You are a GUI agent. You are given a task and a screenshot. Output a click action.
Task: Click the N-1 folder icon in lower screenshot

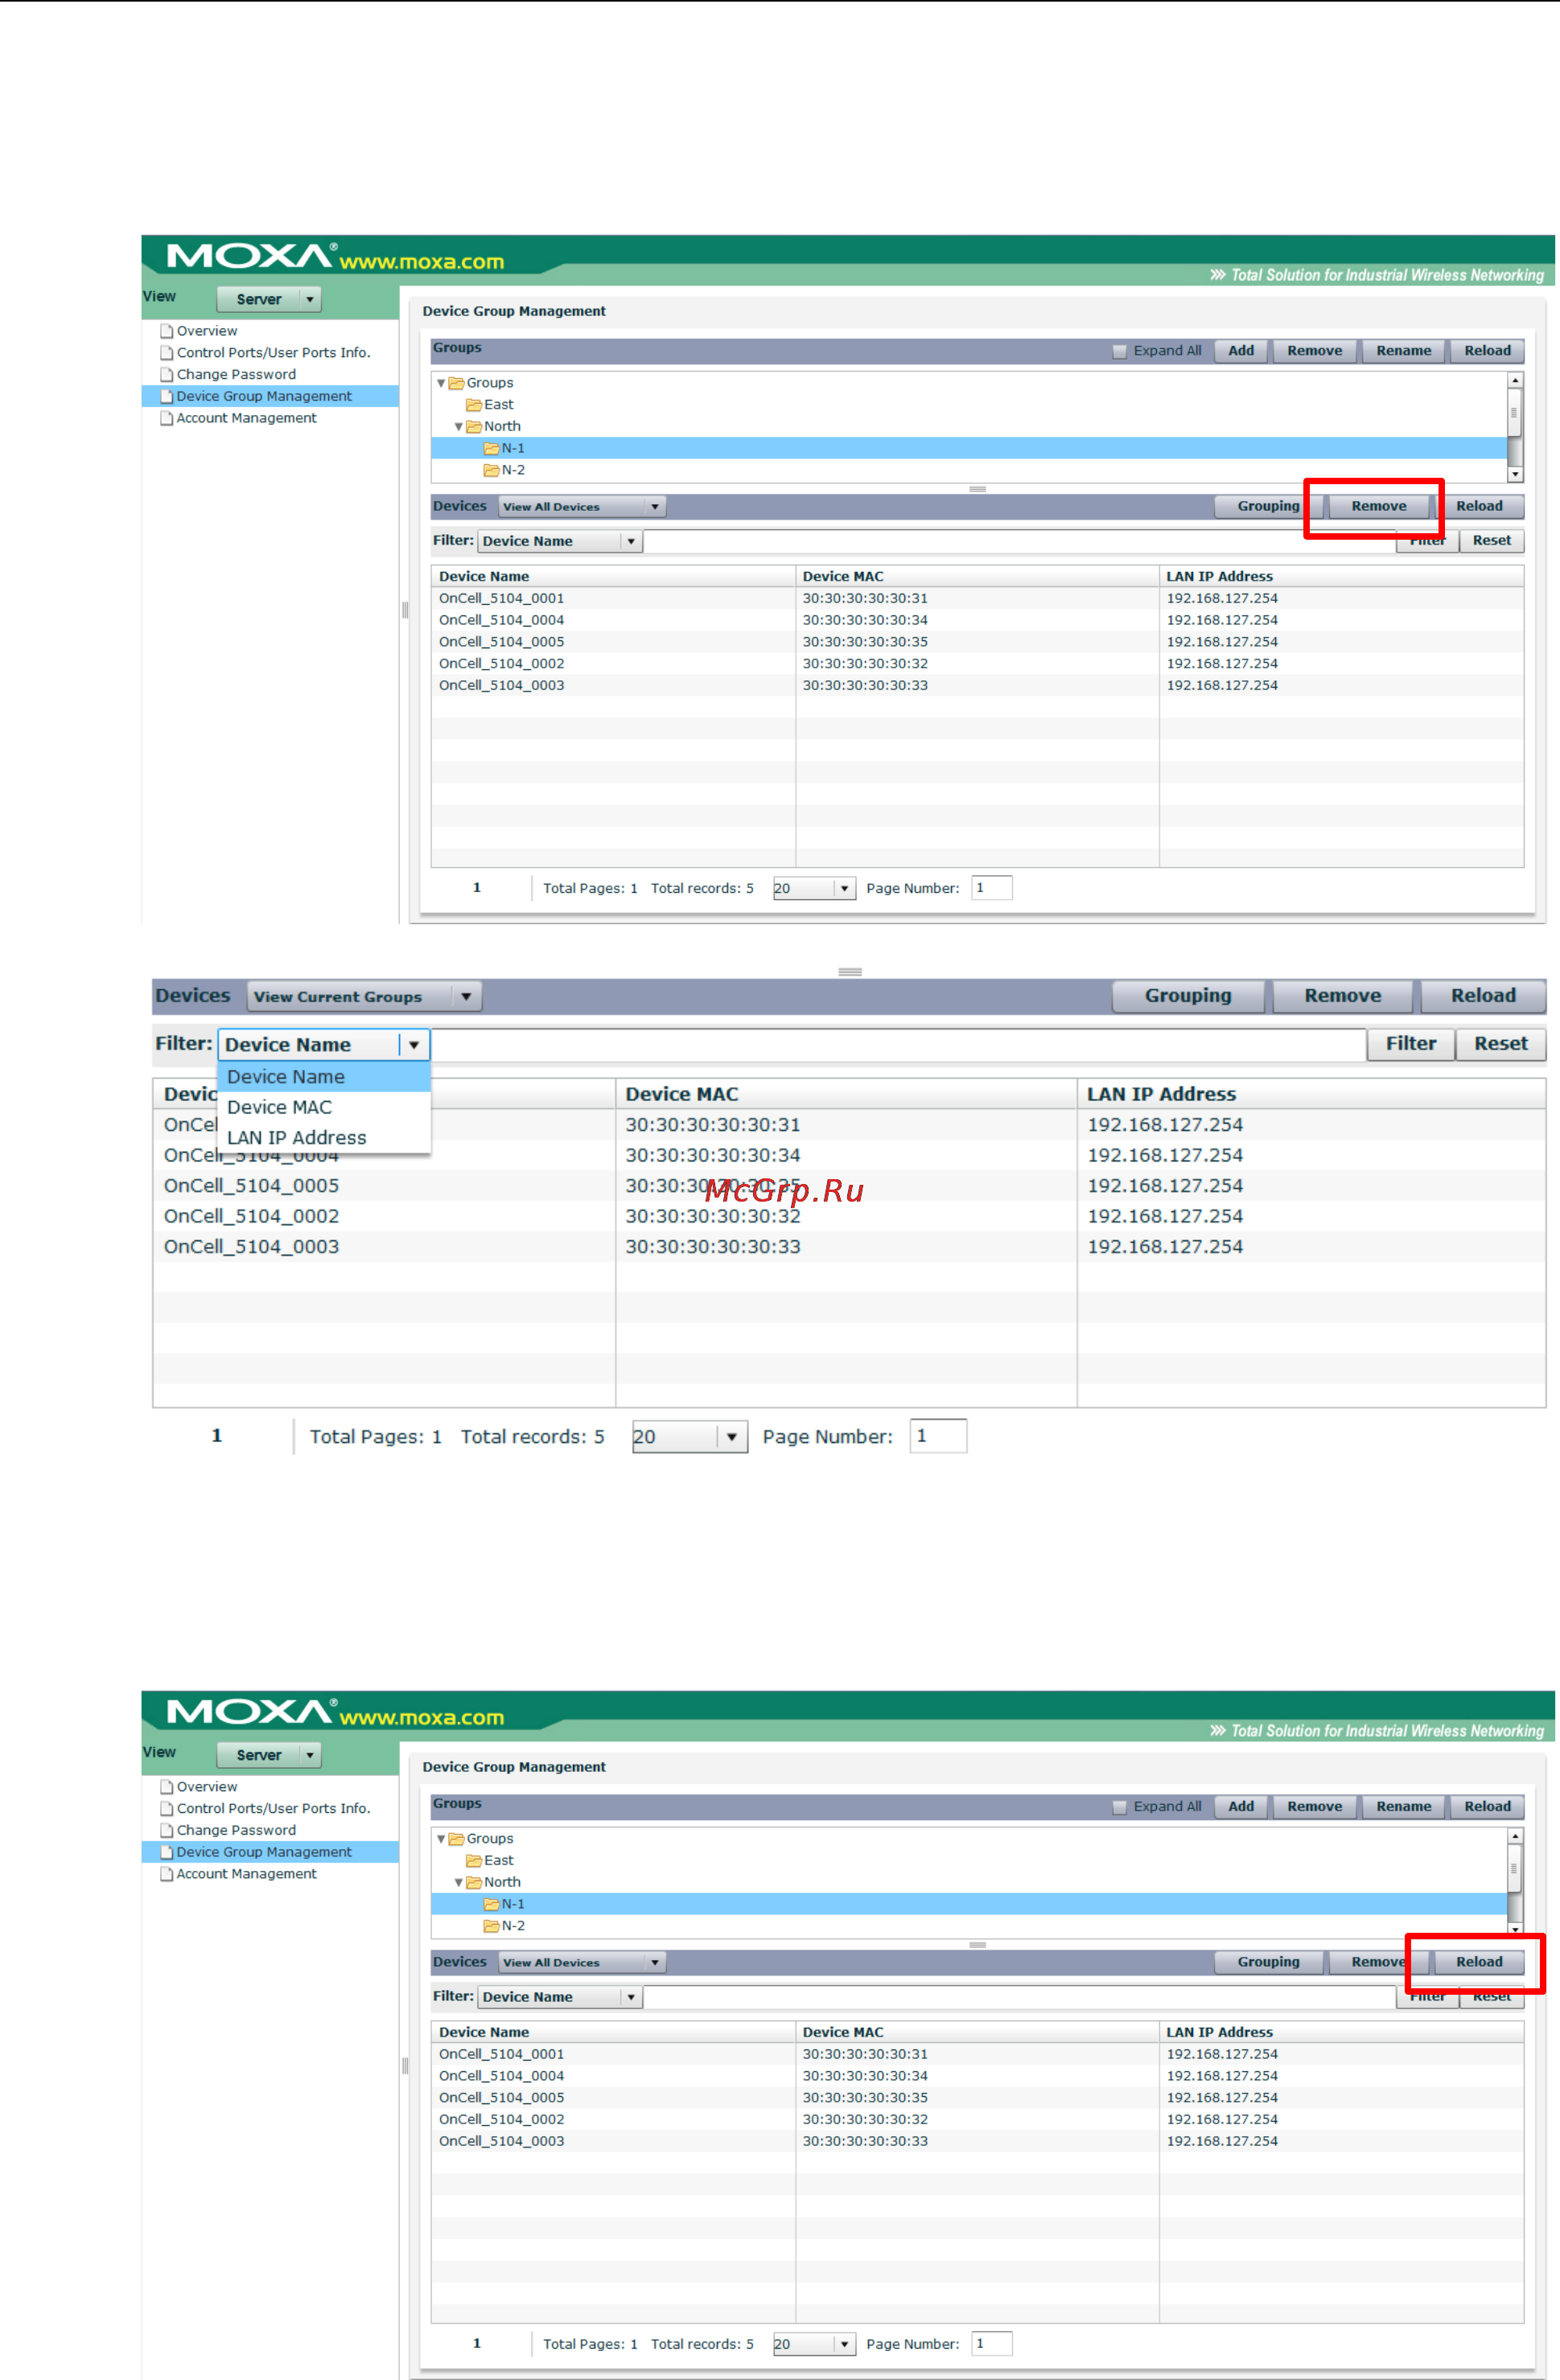[491, 1904]
